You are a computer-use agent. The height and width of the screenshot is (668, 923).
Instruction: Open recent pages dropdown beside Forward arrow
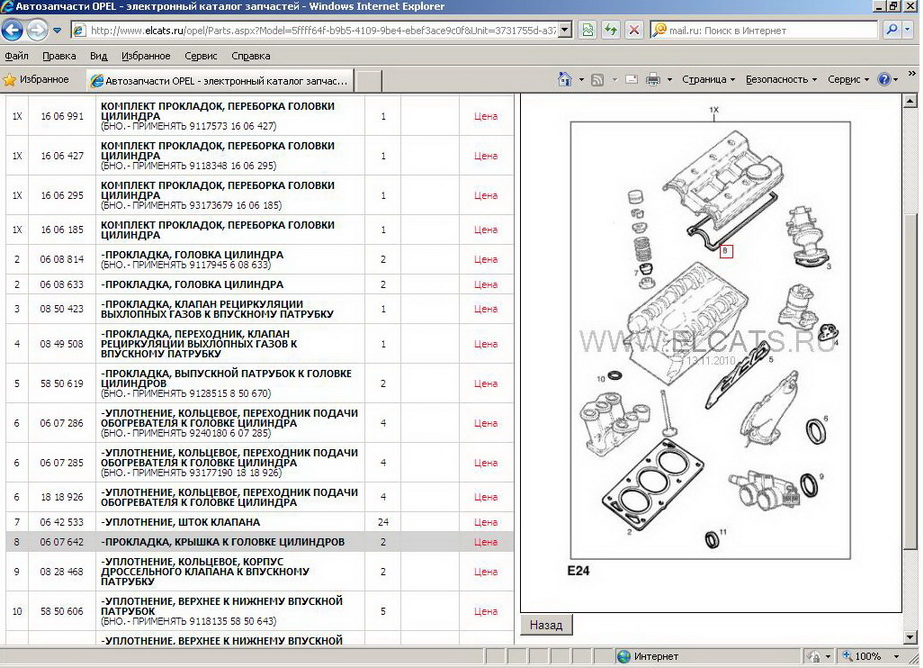point(57,30)
